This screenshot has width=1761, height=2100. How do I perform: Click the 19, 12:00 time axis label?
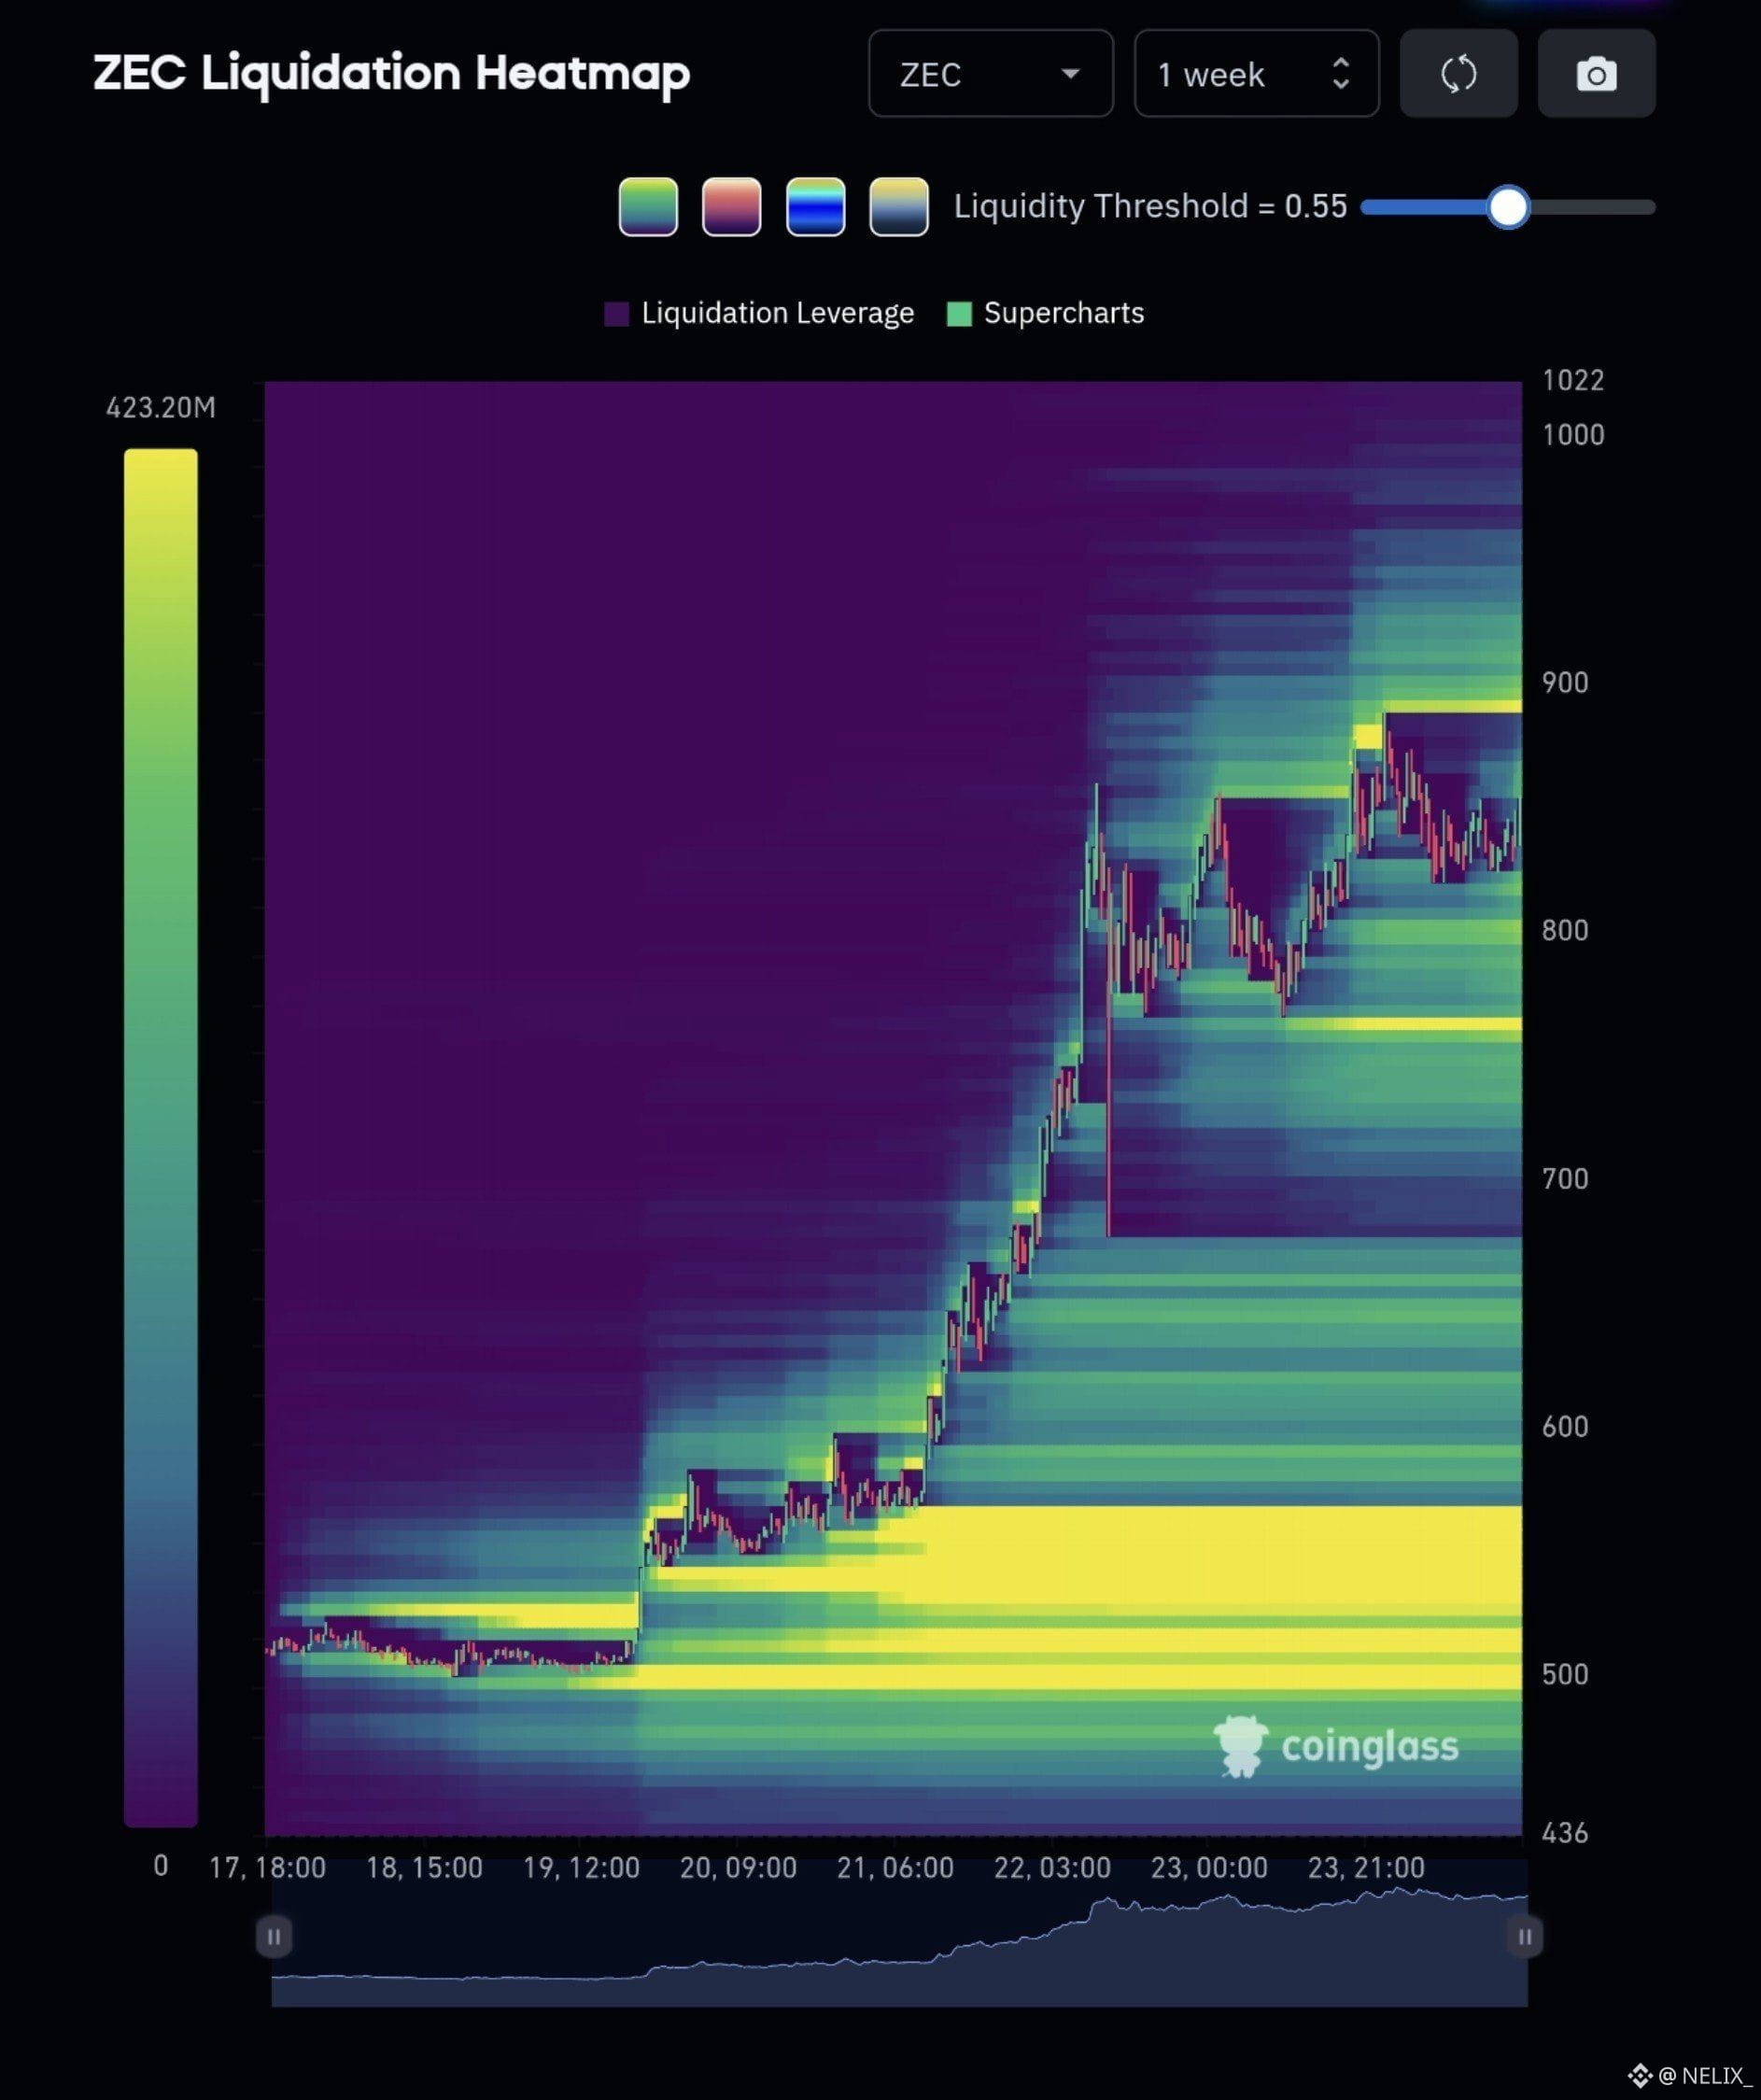(581, 1868)
